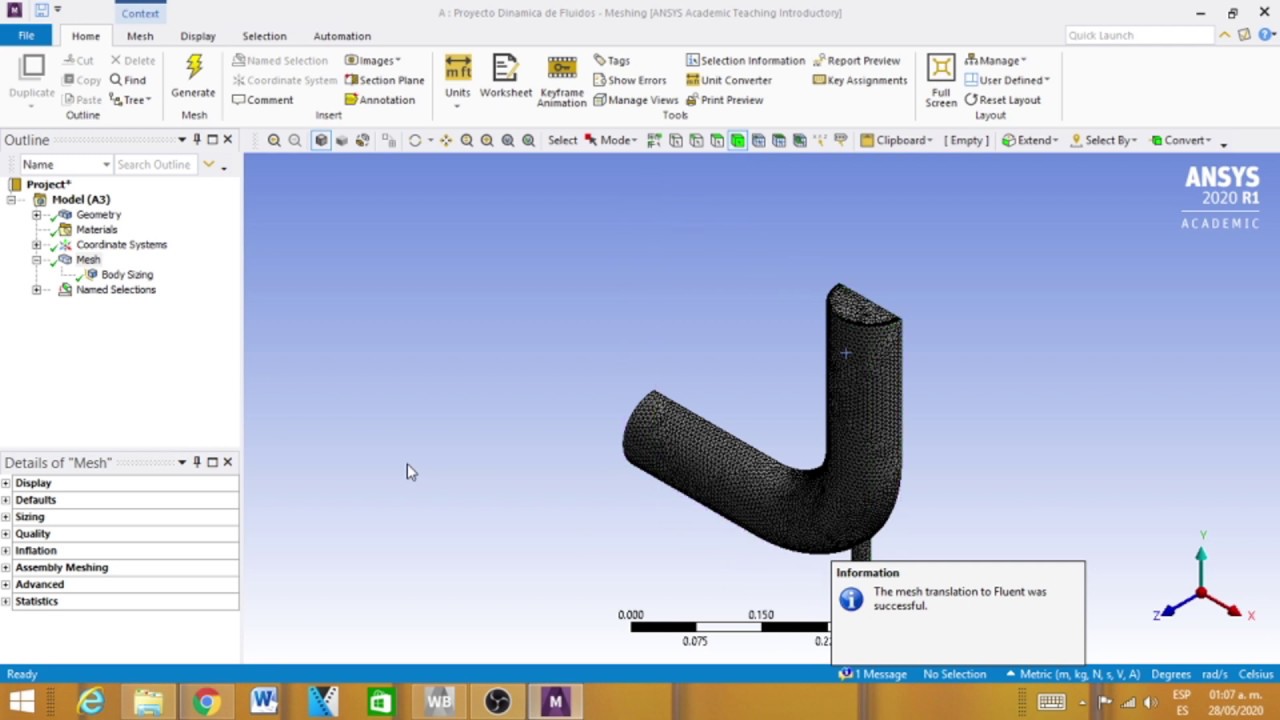
Task: Open the File menu
Action: click(x=26, y=36)
